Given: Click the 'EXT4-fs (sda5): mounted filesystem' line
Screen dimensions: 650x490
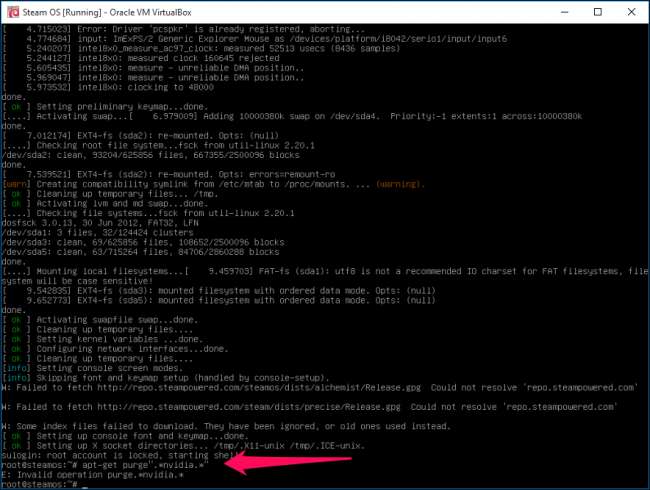Looking at the screenshot, I should tap(218, 301).
